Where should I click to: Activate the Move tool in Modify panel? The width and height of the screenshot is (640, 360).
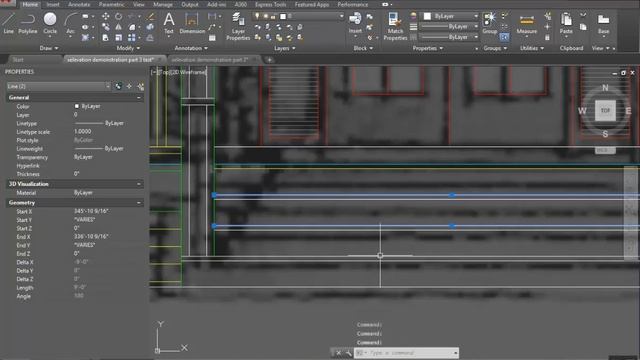(105, 16)
